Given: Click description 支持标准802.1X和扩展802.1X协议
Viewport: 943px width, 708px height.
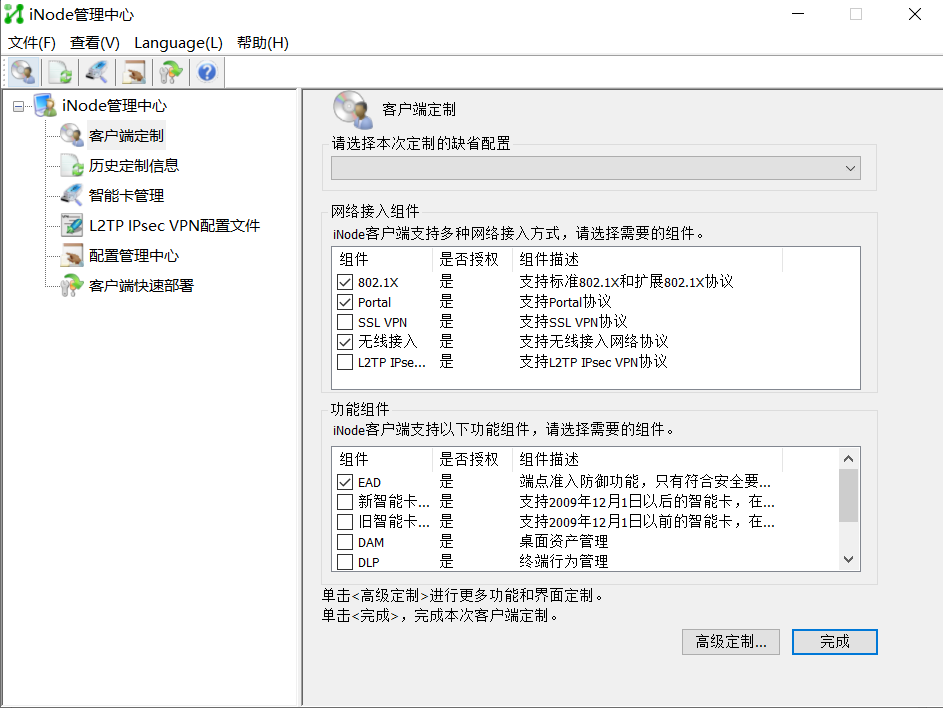Looking at the screenshot, I should (x=626, y=282).
